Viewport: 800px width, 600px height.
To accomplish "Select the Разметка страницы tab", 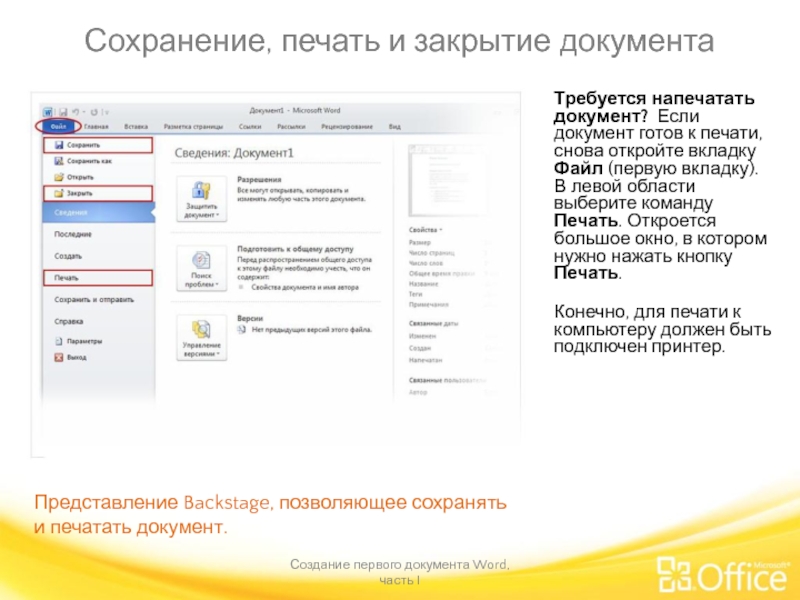I will click(193, 127).
